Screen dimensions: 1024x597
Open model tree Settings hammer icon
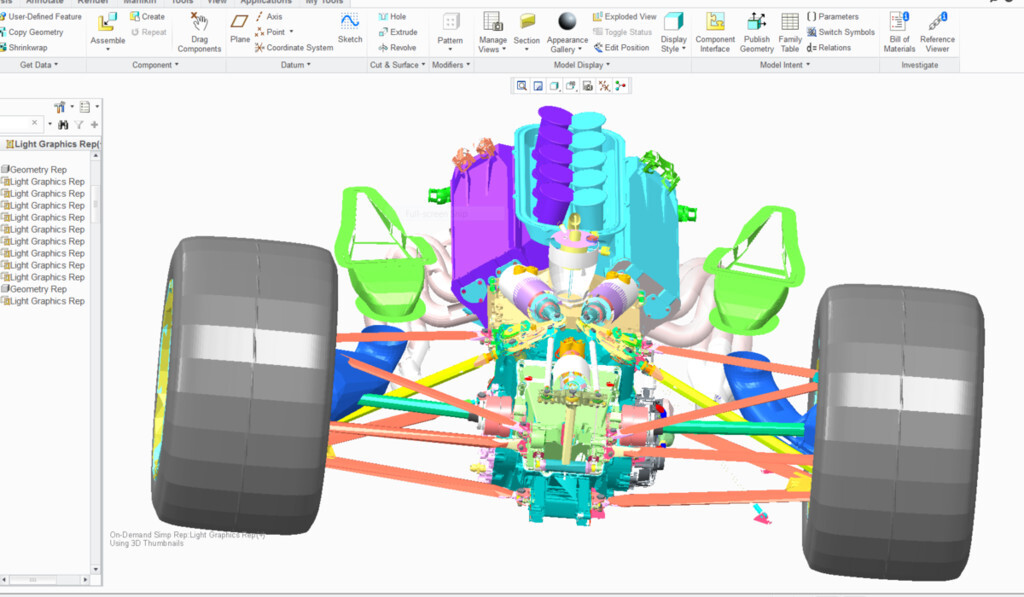(59, 106)
